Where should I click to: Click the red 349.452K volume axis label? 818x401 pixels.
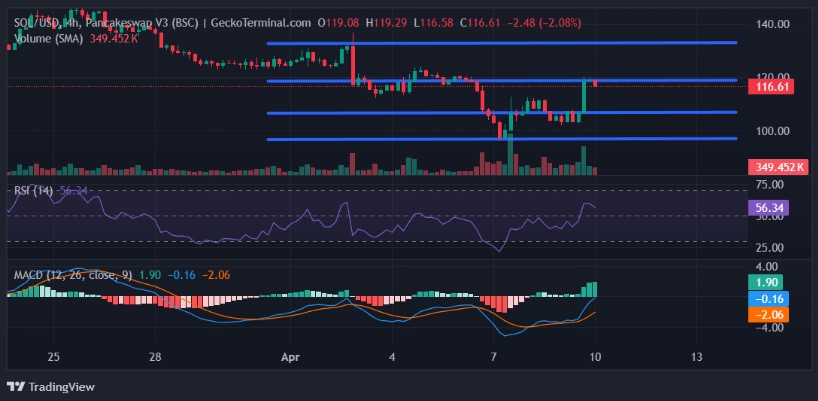[778, 167]
